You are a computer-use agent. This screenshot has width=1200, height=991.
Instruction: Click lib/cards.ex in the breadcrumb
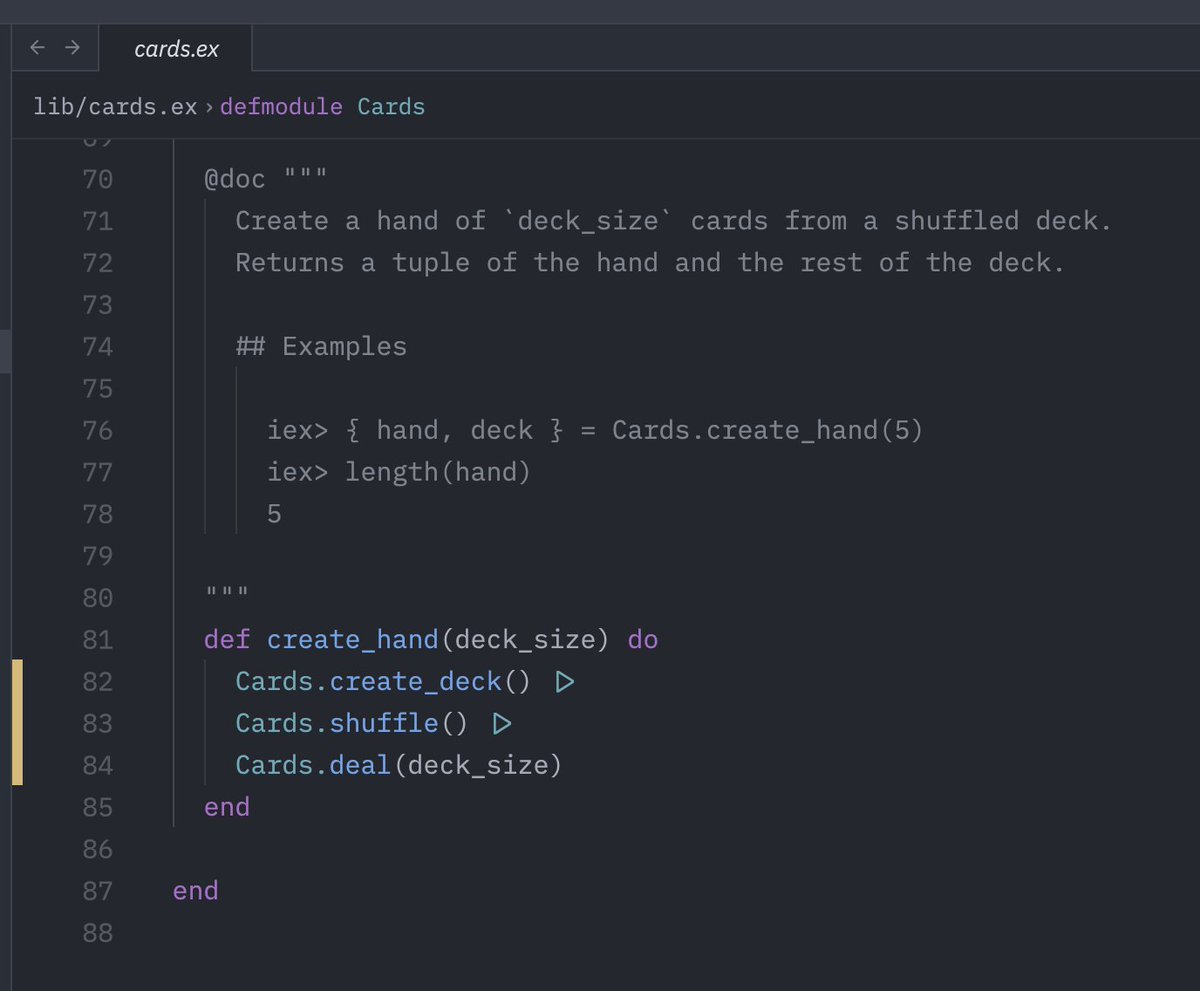pyautogui.click(x=115, y=106)
